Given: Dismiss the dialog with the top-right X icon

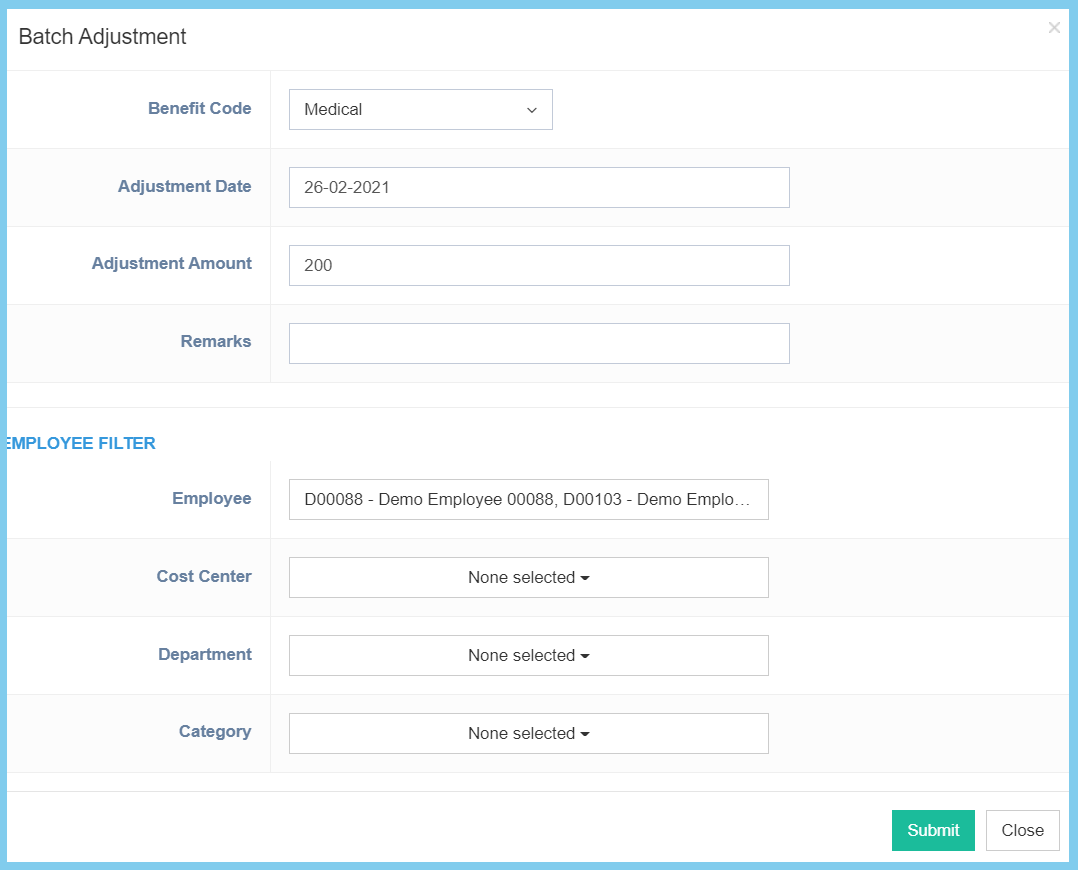Looking at the screenshot, I should pyautogui.click(x=1054, y=28).
